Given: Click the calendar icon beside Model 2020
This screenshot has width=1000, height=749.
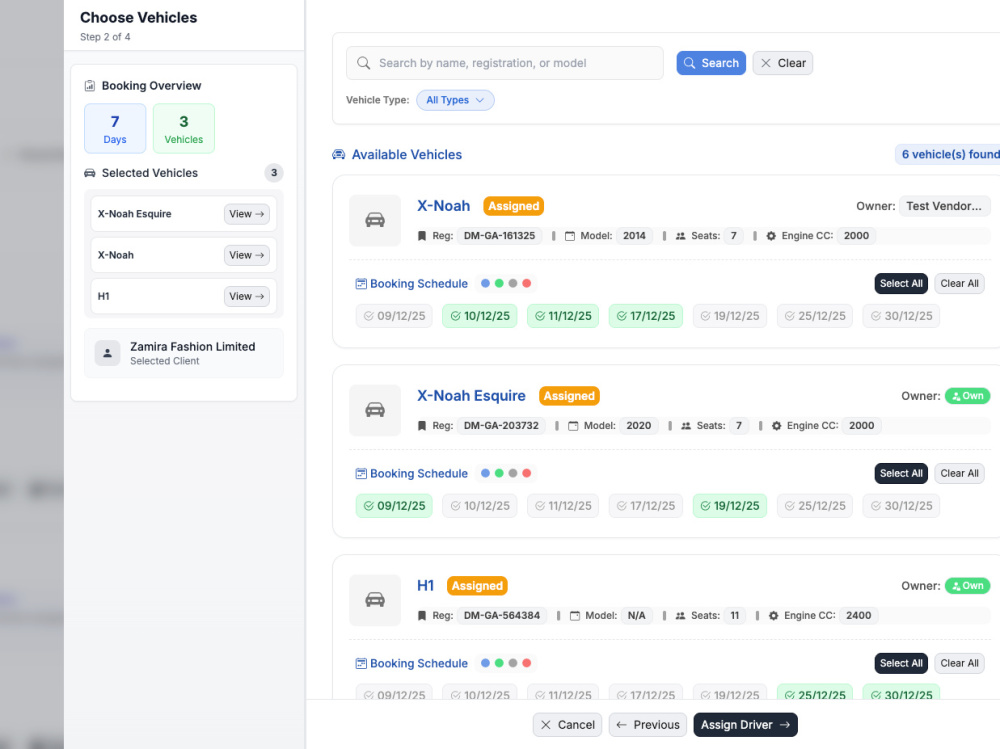Looking at the screenshot, I should click(573, 426).
